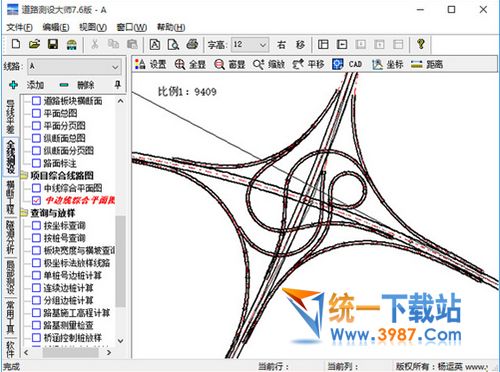Viewport: 500px width, 372px height.
Task: Switch to the 隧道分析 side tab
Action: pyautogui.click(x=10, y=238)
